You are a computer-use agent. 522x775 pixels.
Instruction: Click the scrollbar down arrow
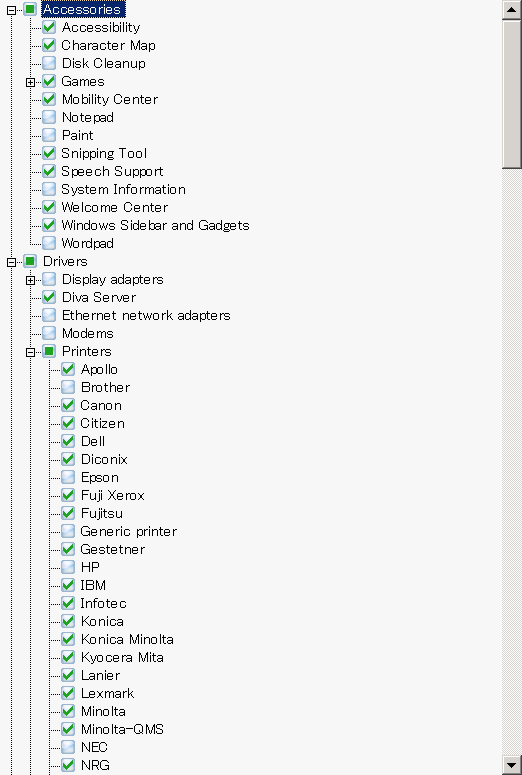(512, 765)
